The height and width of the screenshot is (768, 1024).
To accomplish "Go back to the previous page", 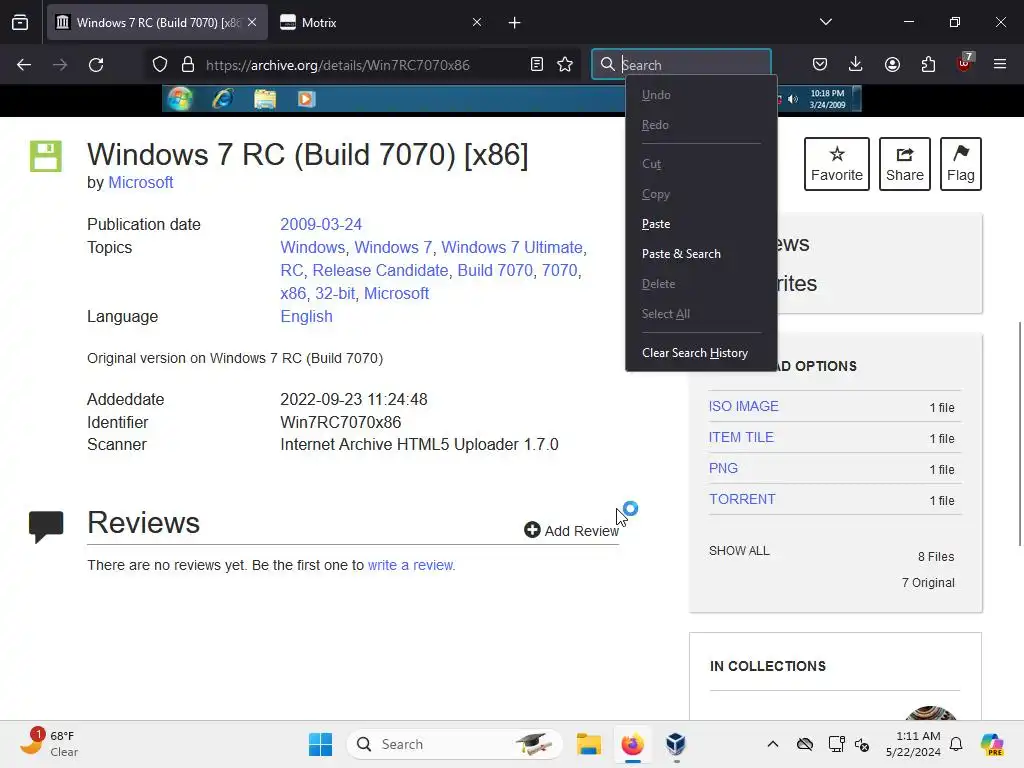I will (24, 65).
